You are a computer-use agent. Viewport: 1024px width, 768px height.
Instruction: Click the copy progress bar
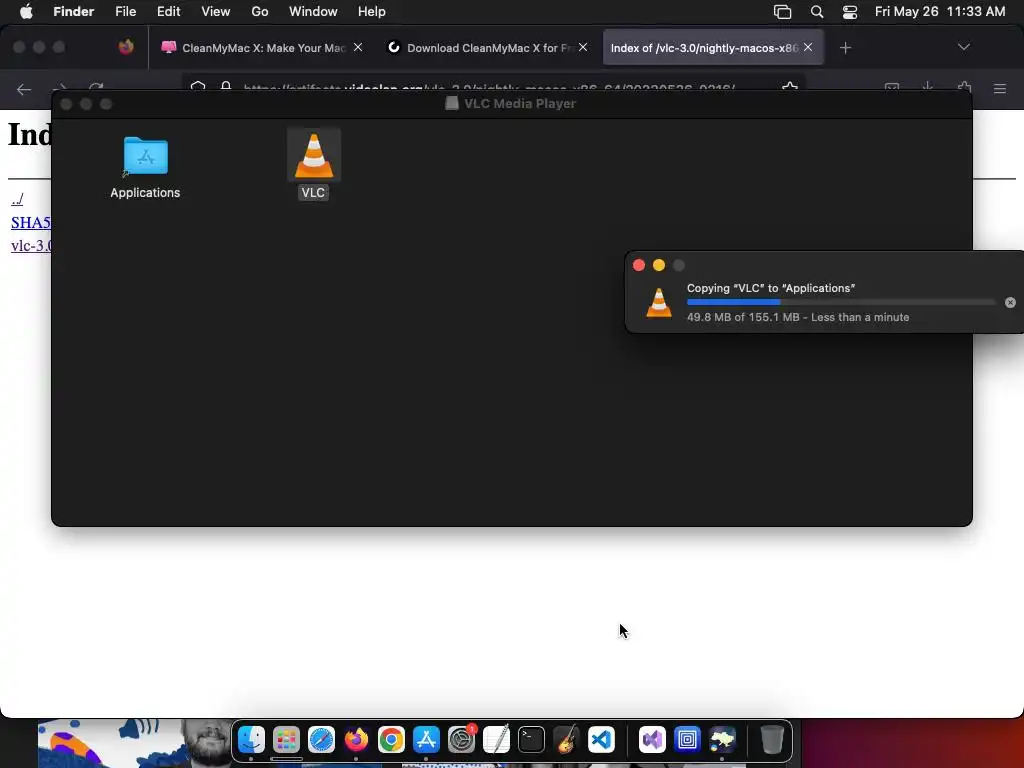click(x=840, y=302)
